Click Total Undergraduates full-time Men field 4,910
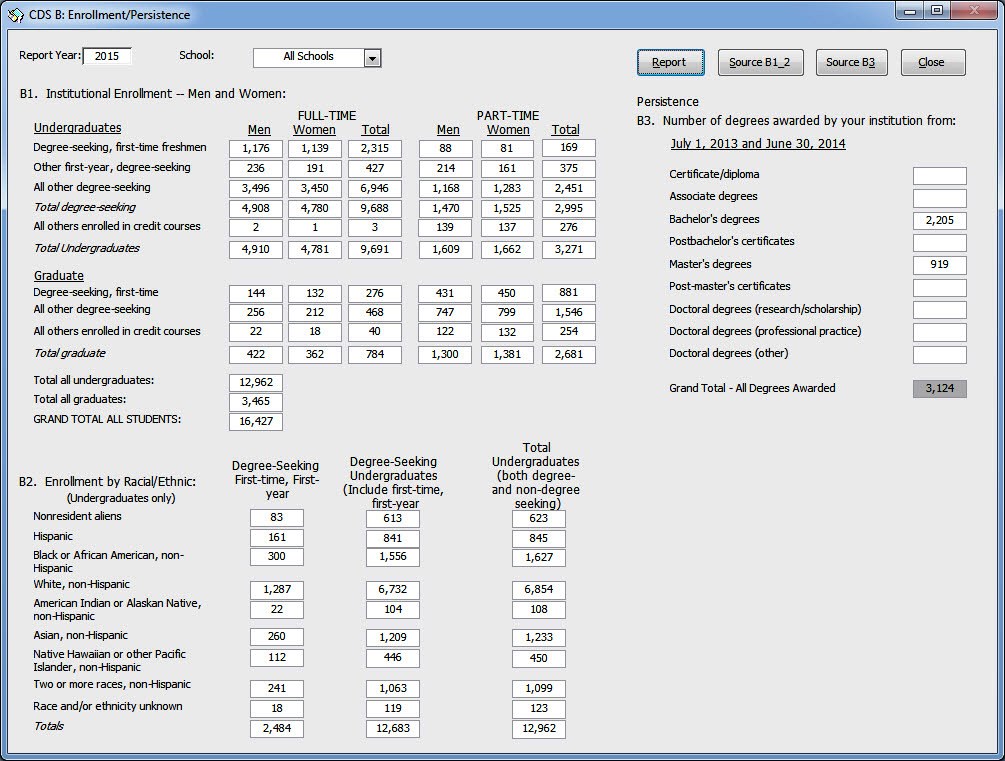This screenshot has height=761, width=1005. tap(256, 249)
